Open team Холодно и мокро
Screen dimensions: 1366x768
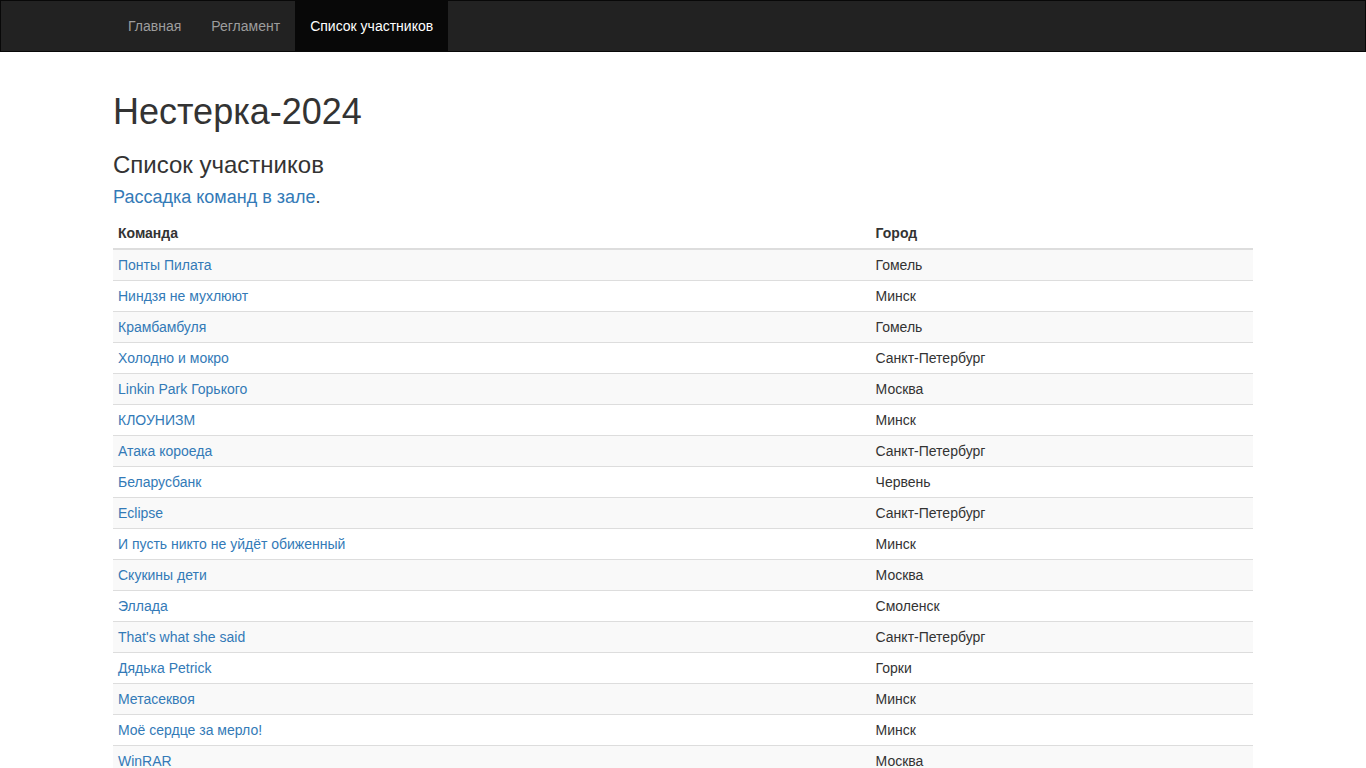173,358
